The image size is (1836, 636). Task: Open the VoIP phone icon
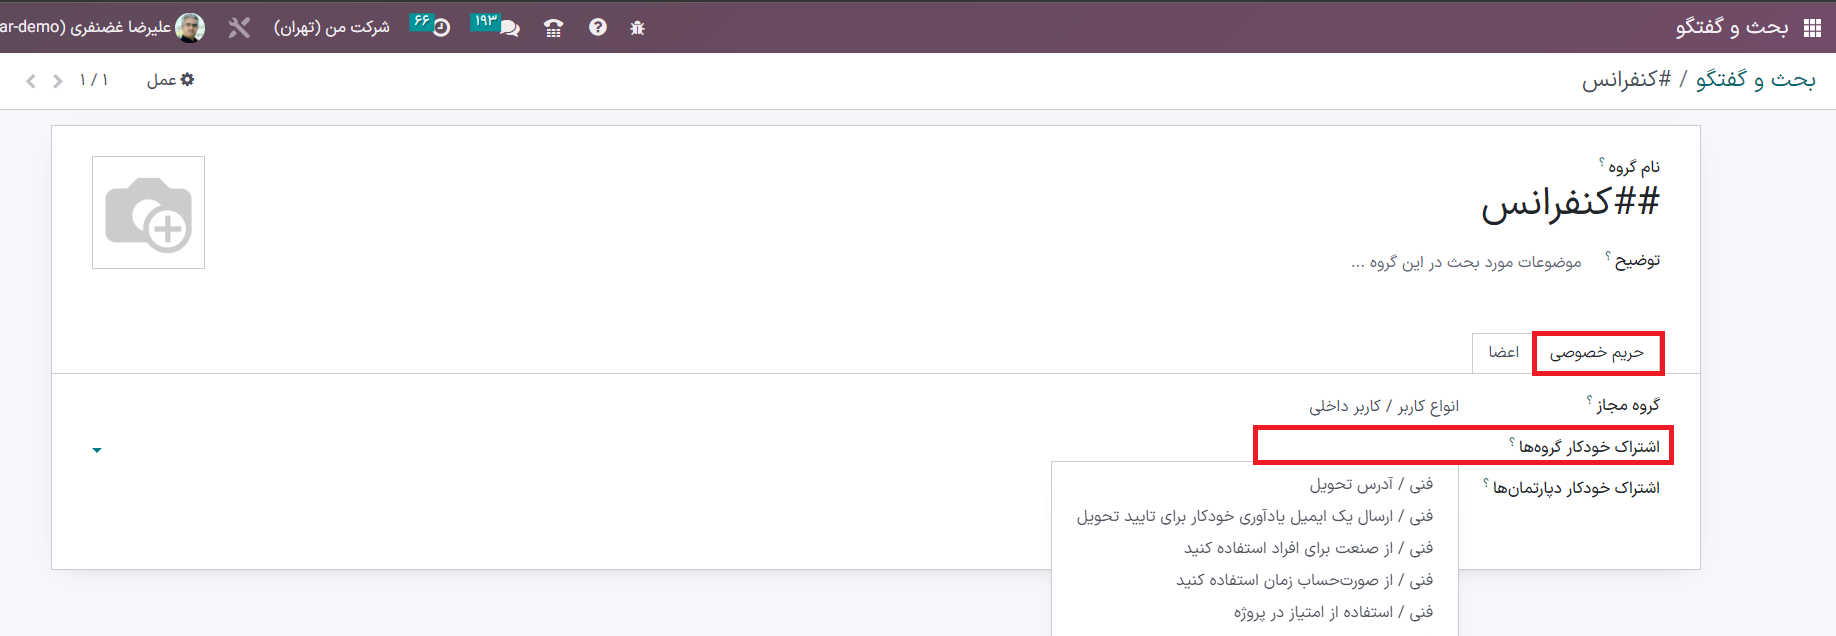tap(553, 28)
